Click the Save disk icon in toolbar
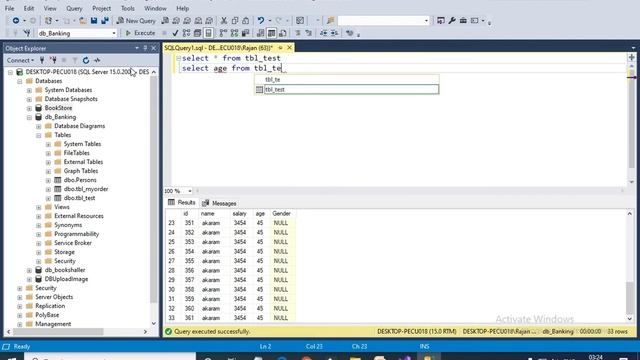640x360 pixels. (94, 20)
